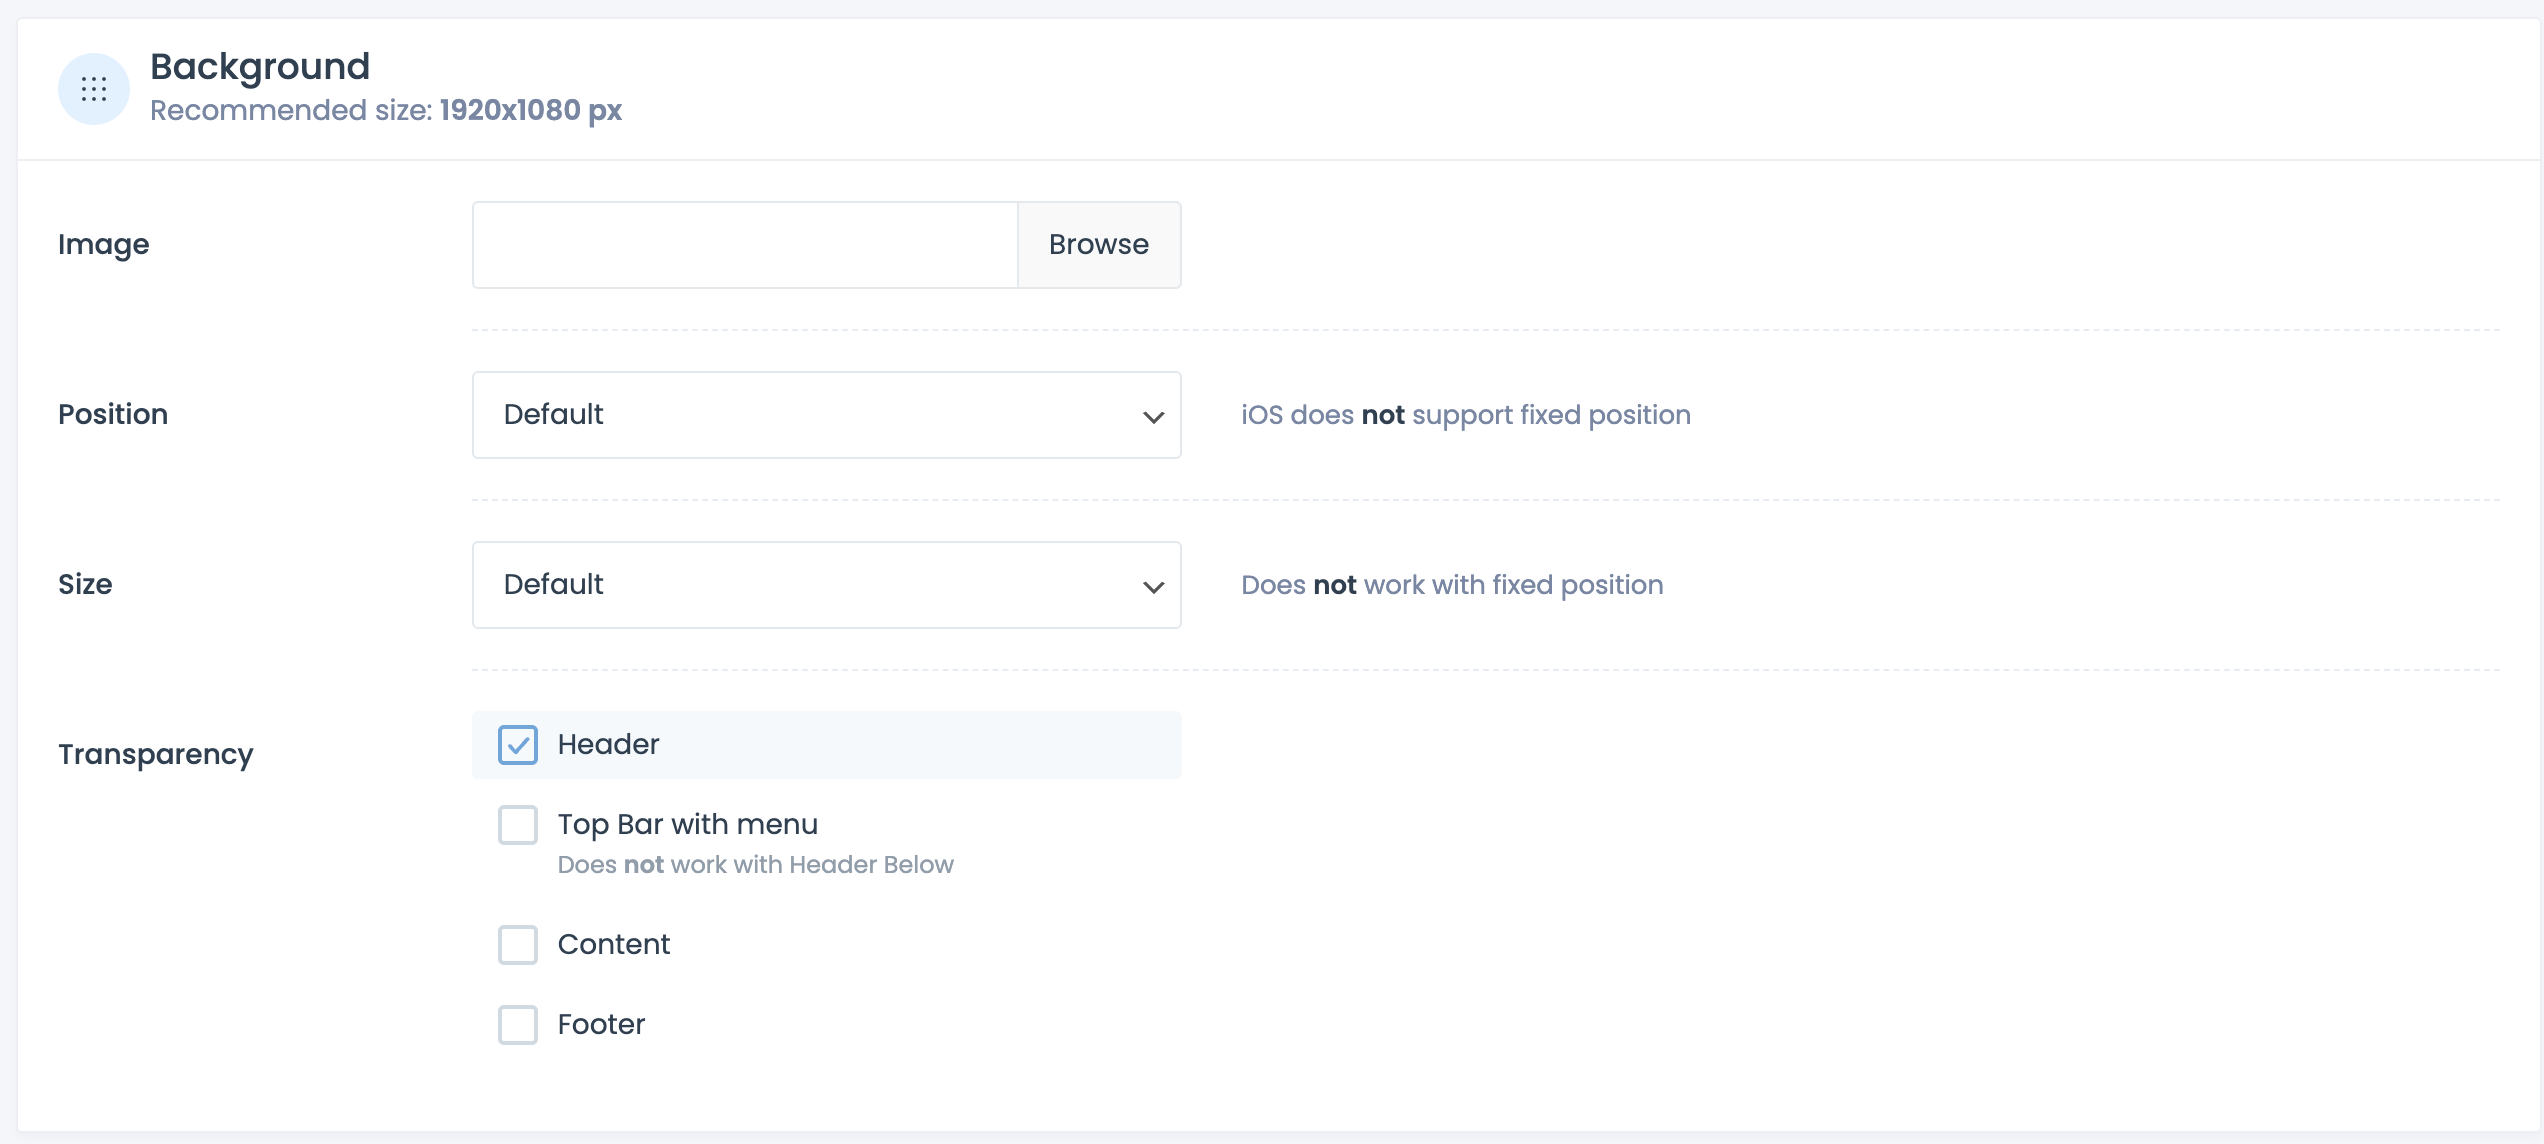Click the Header checkbox label text
This screenshot has width=2544, height=1144.
[608, 745]
